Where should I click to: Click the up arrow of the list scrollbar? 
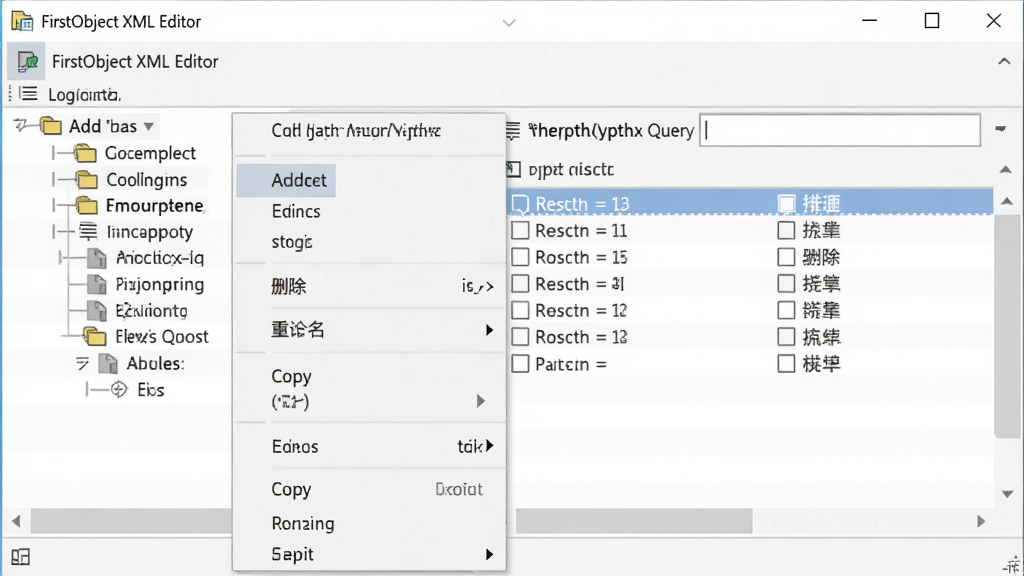(x=1008, y=201)
